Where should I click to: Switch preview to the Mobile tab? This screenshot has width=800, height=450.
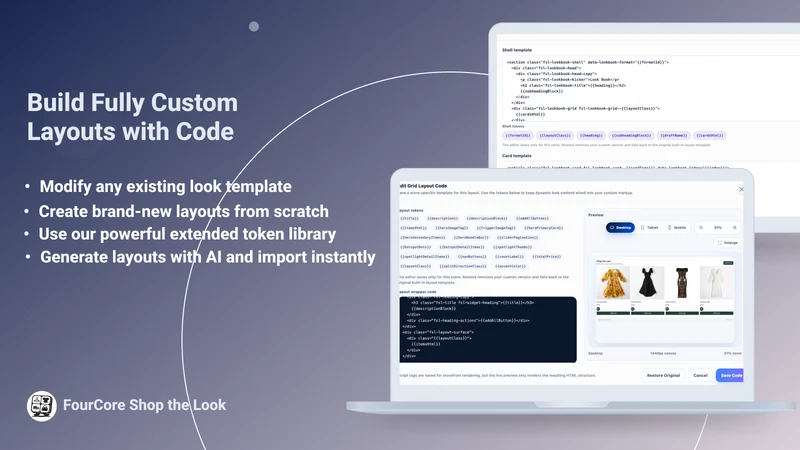click(x=677, y=228)
